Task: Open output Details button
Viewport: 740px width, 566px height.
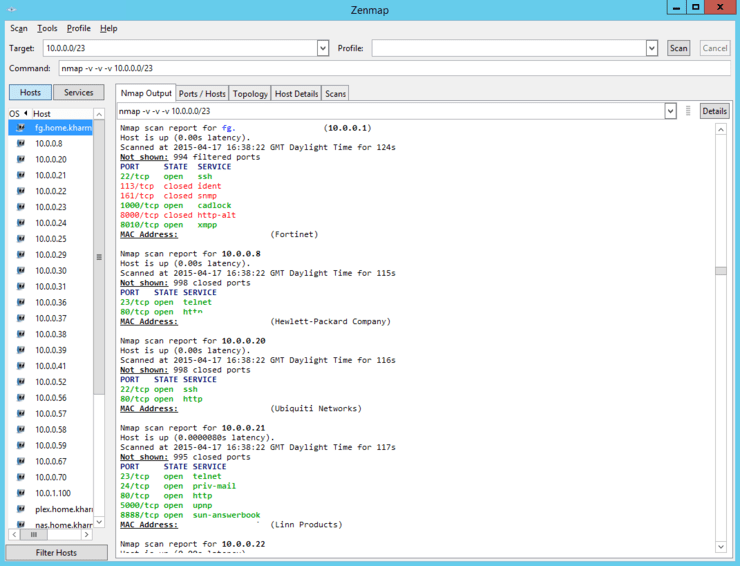Action: point(715,111)
